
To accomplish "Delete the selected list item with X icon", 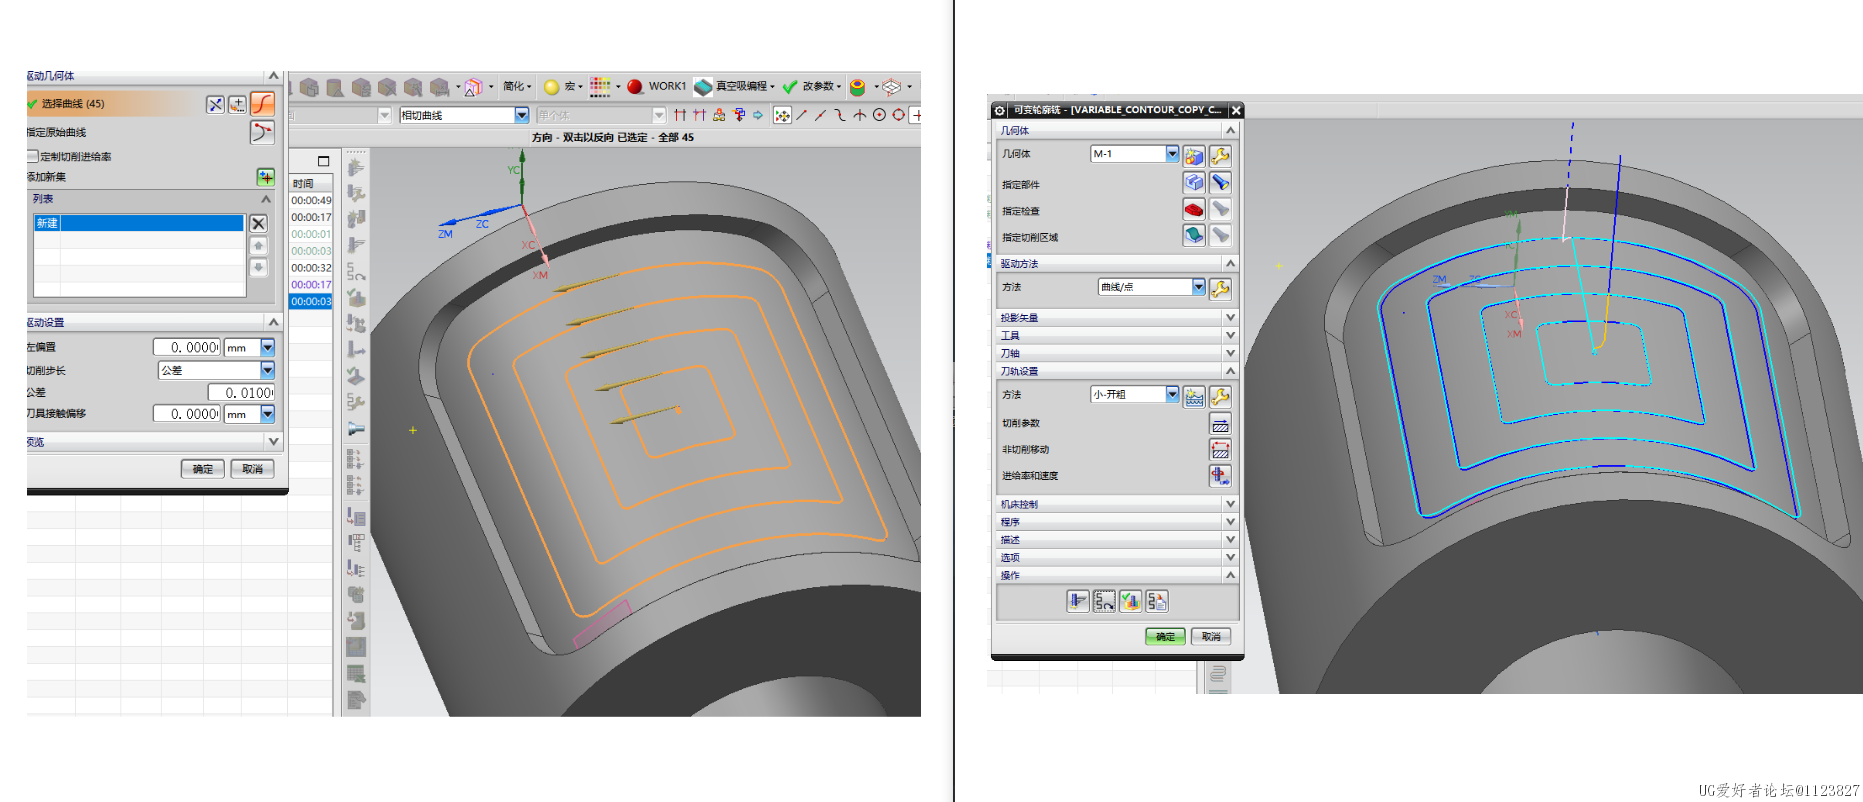I will coord(258,224).
